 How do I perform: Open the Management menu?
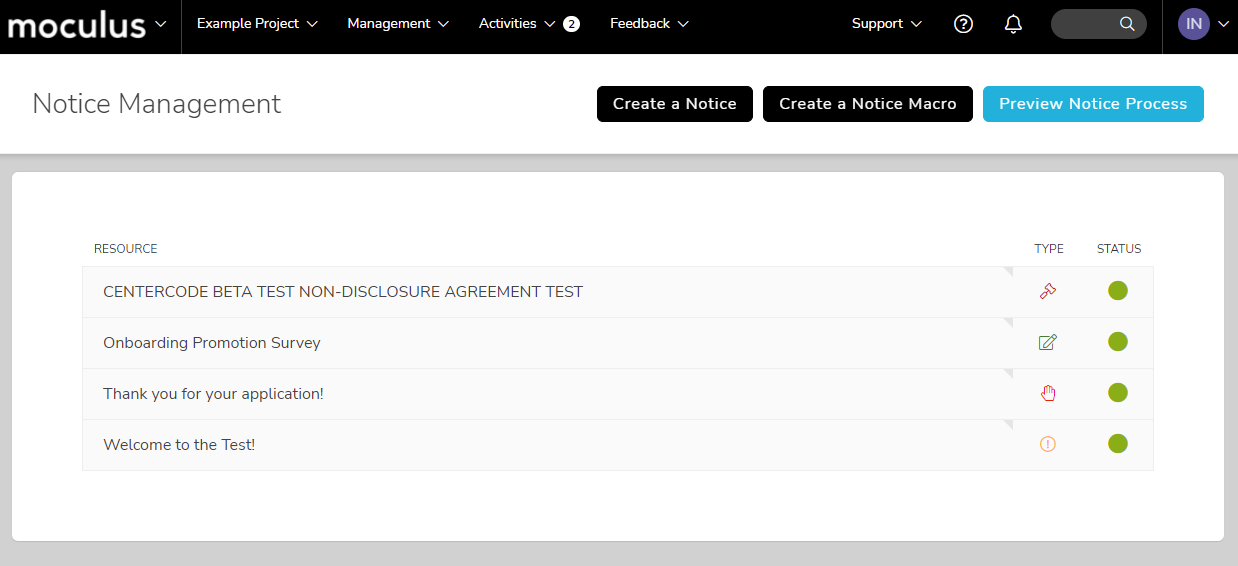398,24
